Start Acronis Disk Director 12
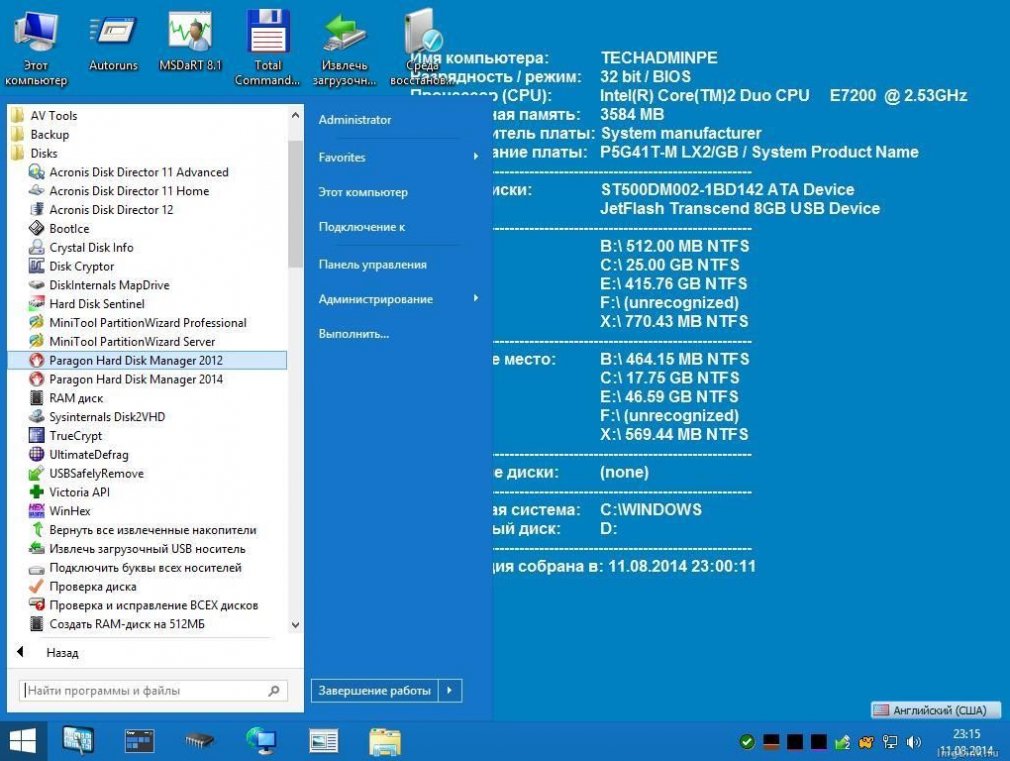Image resolution: width=1010 pixels, height=761 pixels. click(111, 209)
